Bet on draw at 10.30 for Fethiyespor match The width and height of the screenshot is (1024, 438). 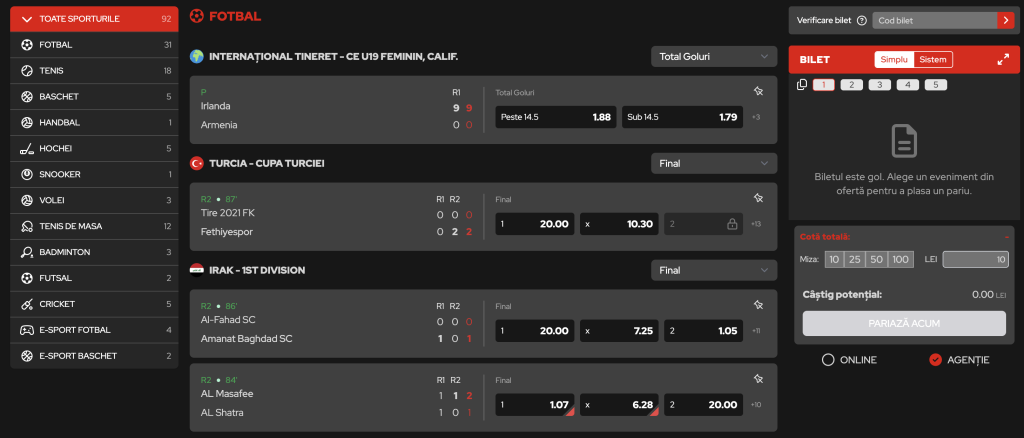[x=619, y=224]
